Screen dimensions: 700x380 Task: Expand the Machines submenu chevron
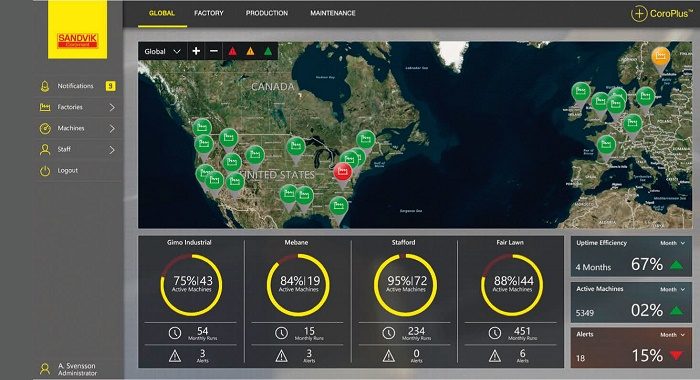pos(112,129)
